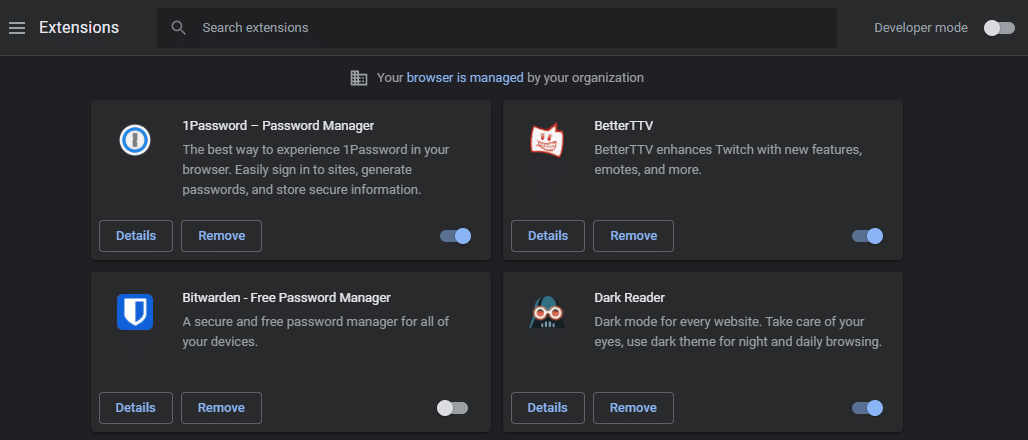Click the 'Developer mode' label
Image resolution: width=1028 pixels, height=440 pixels.
point(920,28)
